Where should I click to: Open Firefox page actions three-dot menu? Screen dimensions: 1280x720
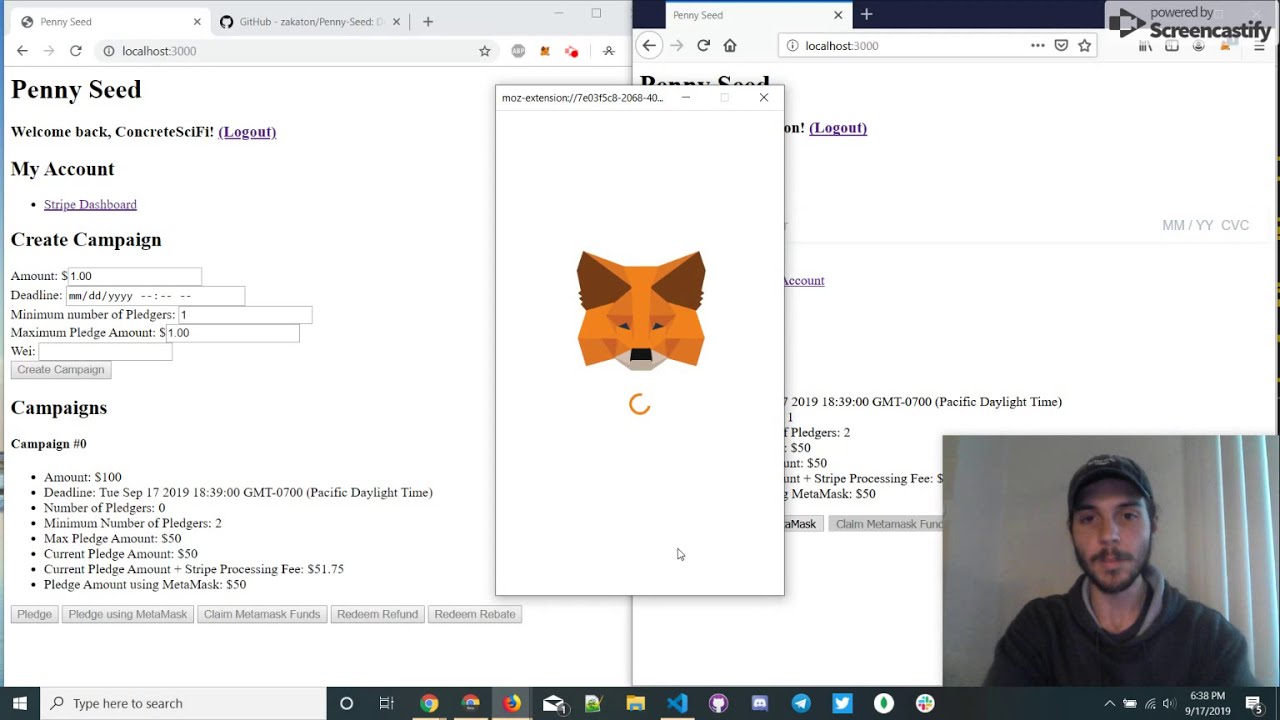pyautogui.click(x=1038, y=45)
